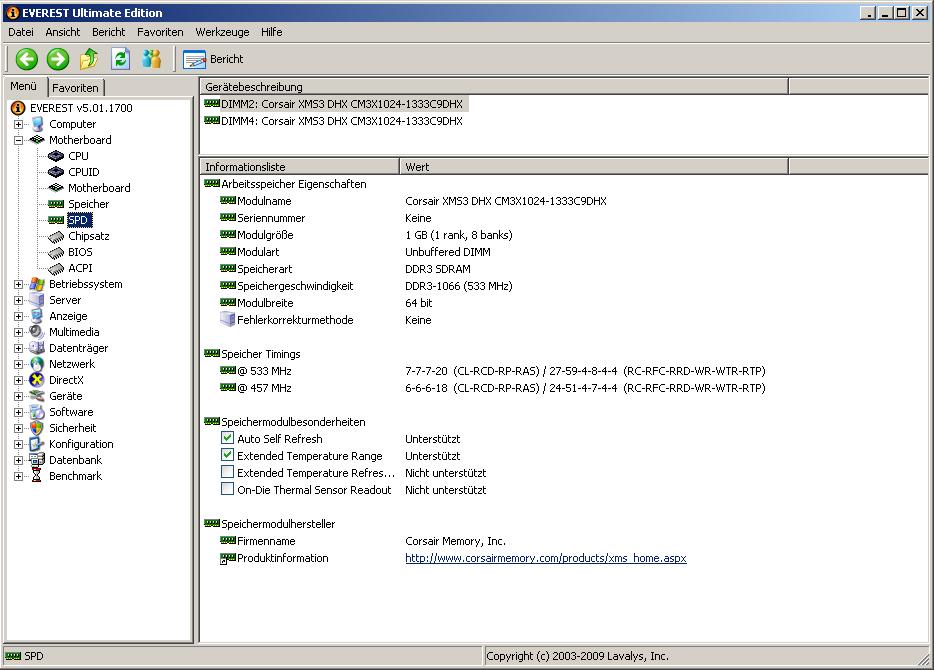
Task: Toggle Auto Self Refresh checkbox
Action: coord(227,438)
